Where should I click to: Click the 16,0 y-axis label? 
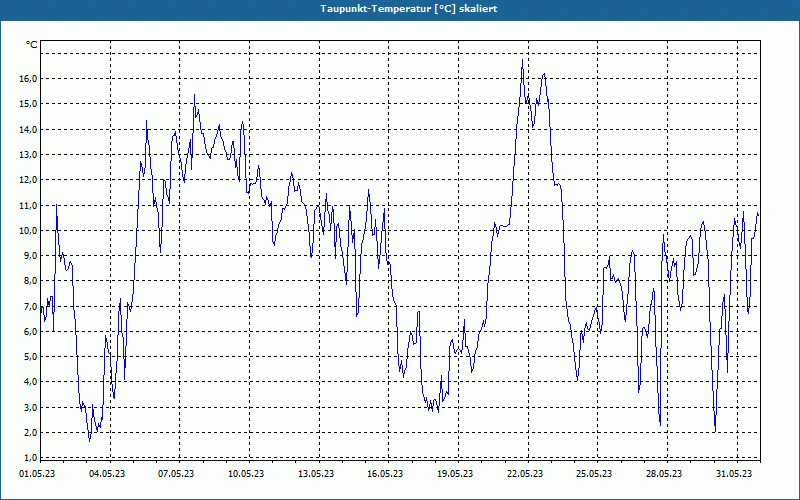pos(28,79)
